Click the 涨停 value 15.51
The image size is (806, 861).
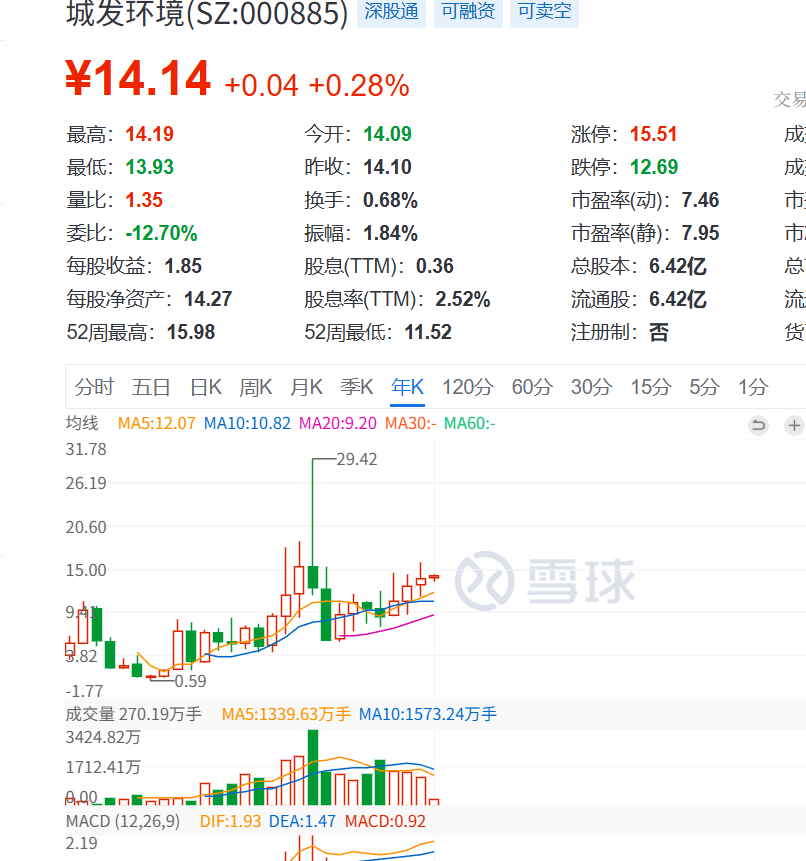point(653,134)
